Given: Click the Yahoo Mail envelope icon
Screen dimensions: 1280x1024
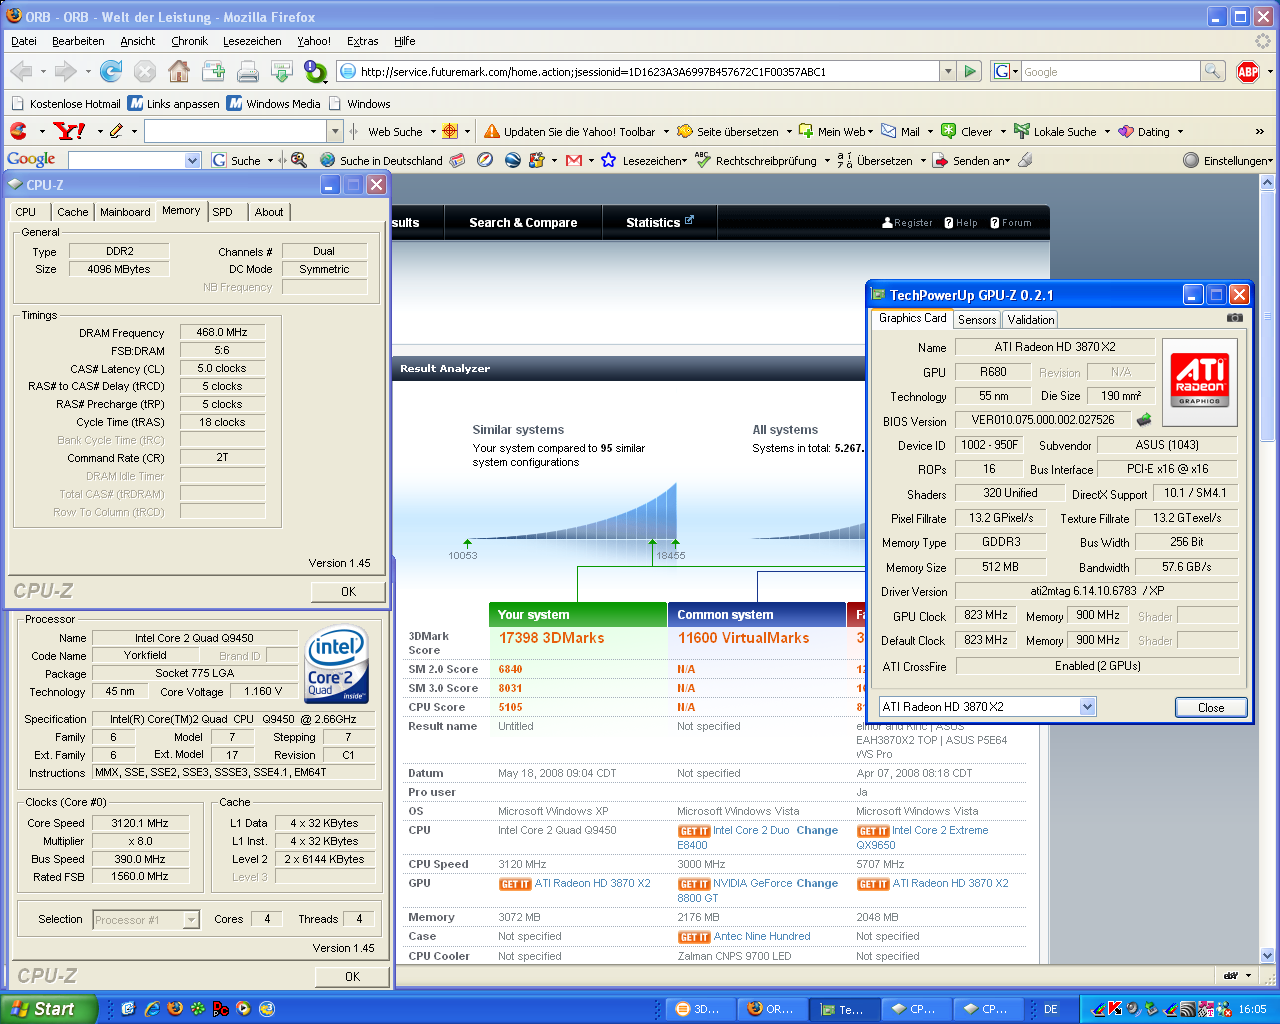Looking at the screenshot, I should tap(888, 131).
